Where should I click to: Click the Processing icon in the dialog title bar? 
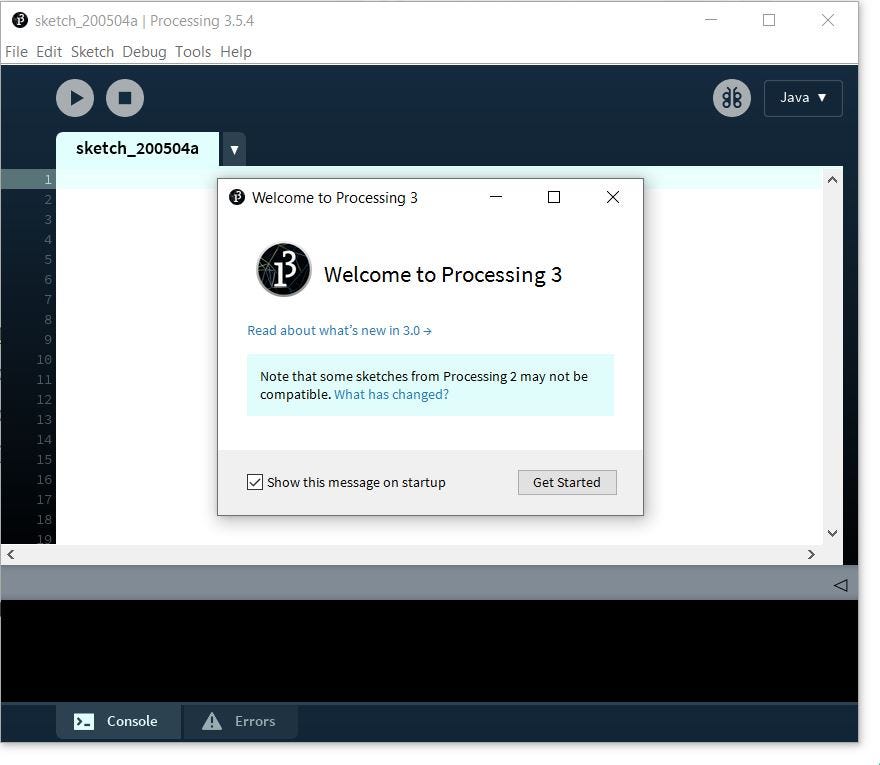pyautogui.click(x=237, y=197)
